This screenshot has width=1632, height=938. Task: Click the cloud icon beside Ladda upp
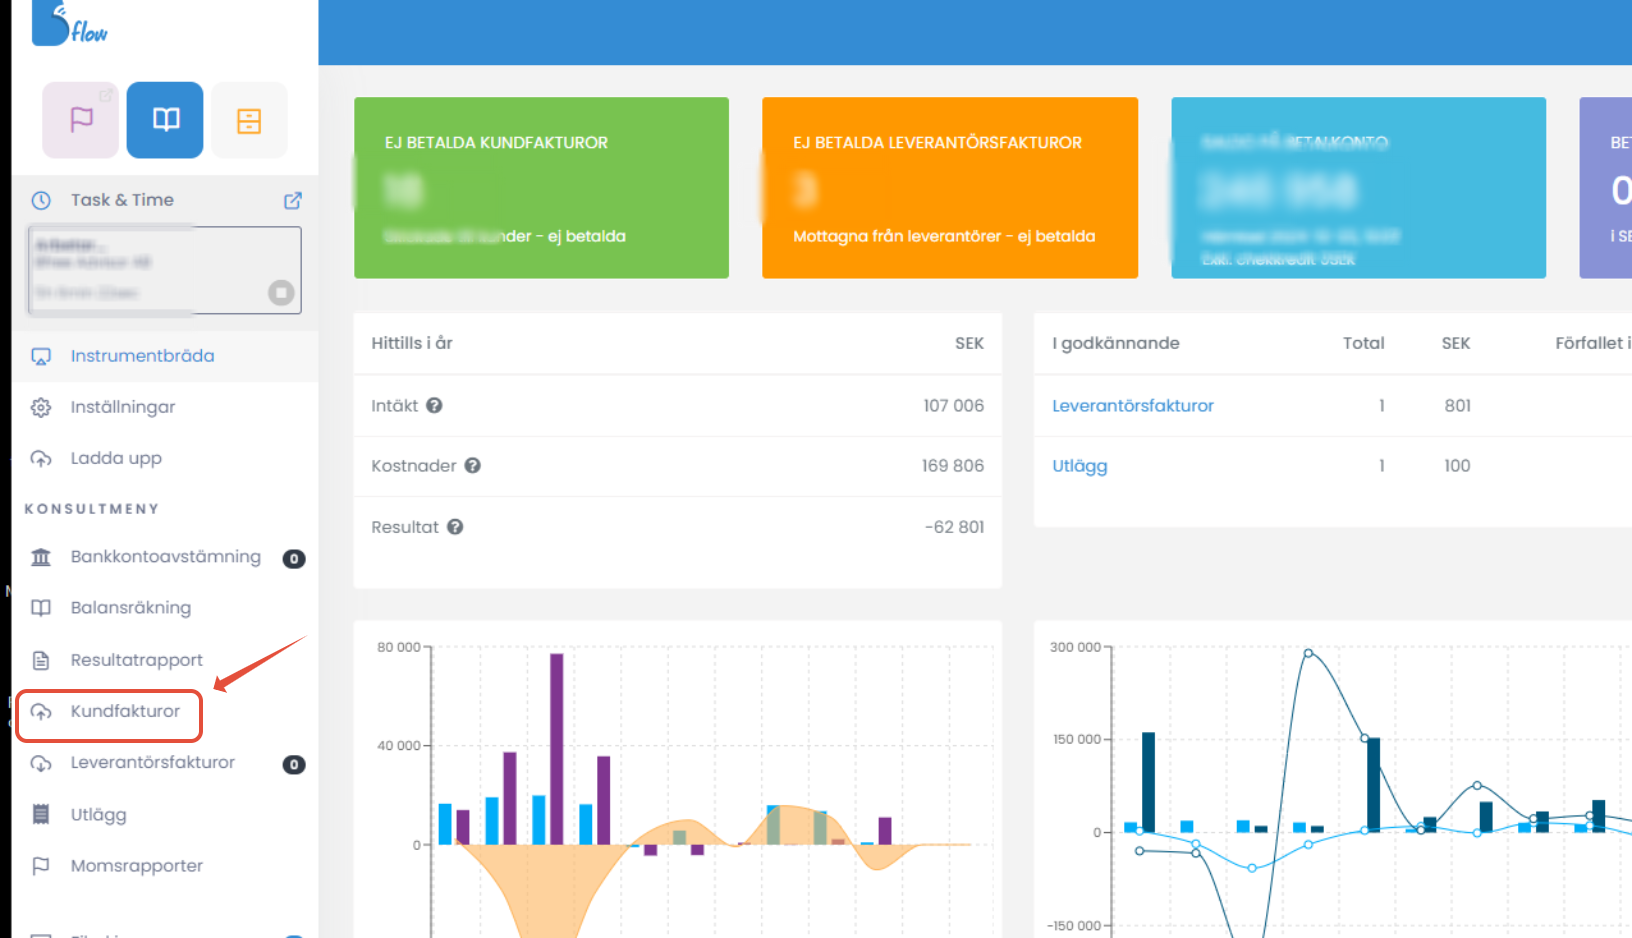click(41, 458)
